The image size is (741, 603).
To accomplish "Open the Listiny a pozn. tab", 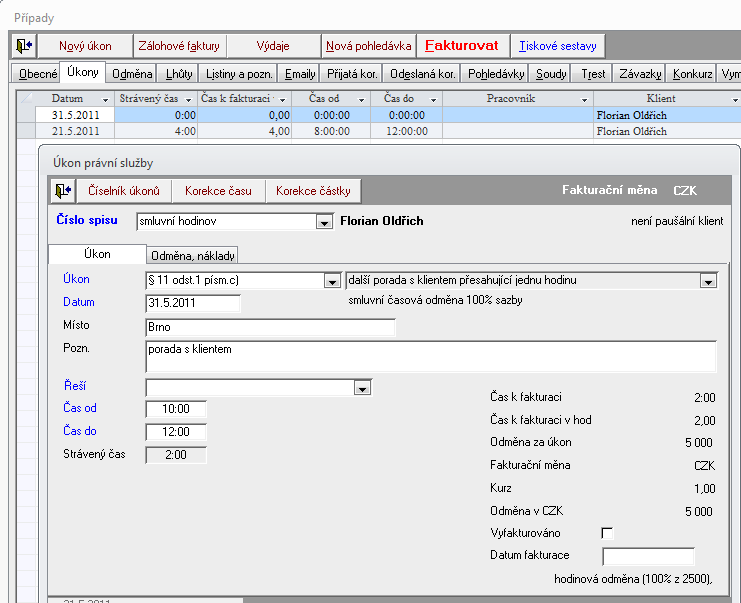I will click(x=239, y=74).
